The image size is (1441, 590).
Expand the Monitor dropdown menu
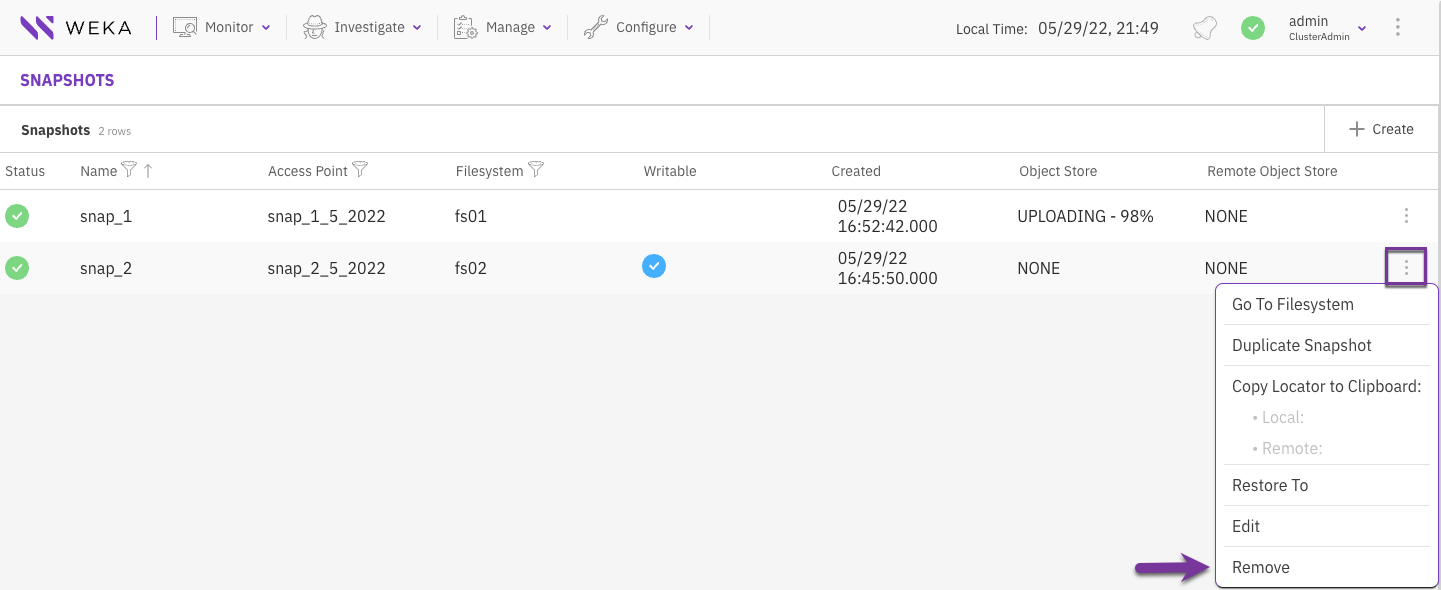click(222, 28)
